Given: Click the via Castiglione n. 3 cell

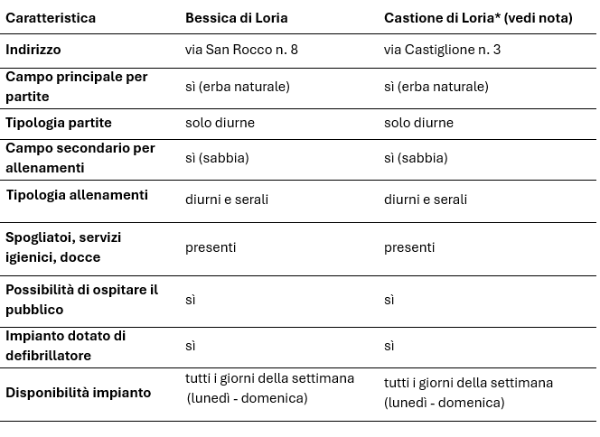Looking at the screenshot, I should click(x=442, y=50).
